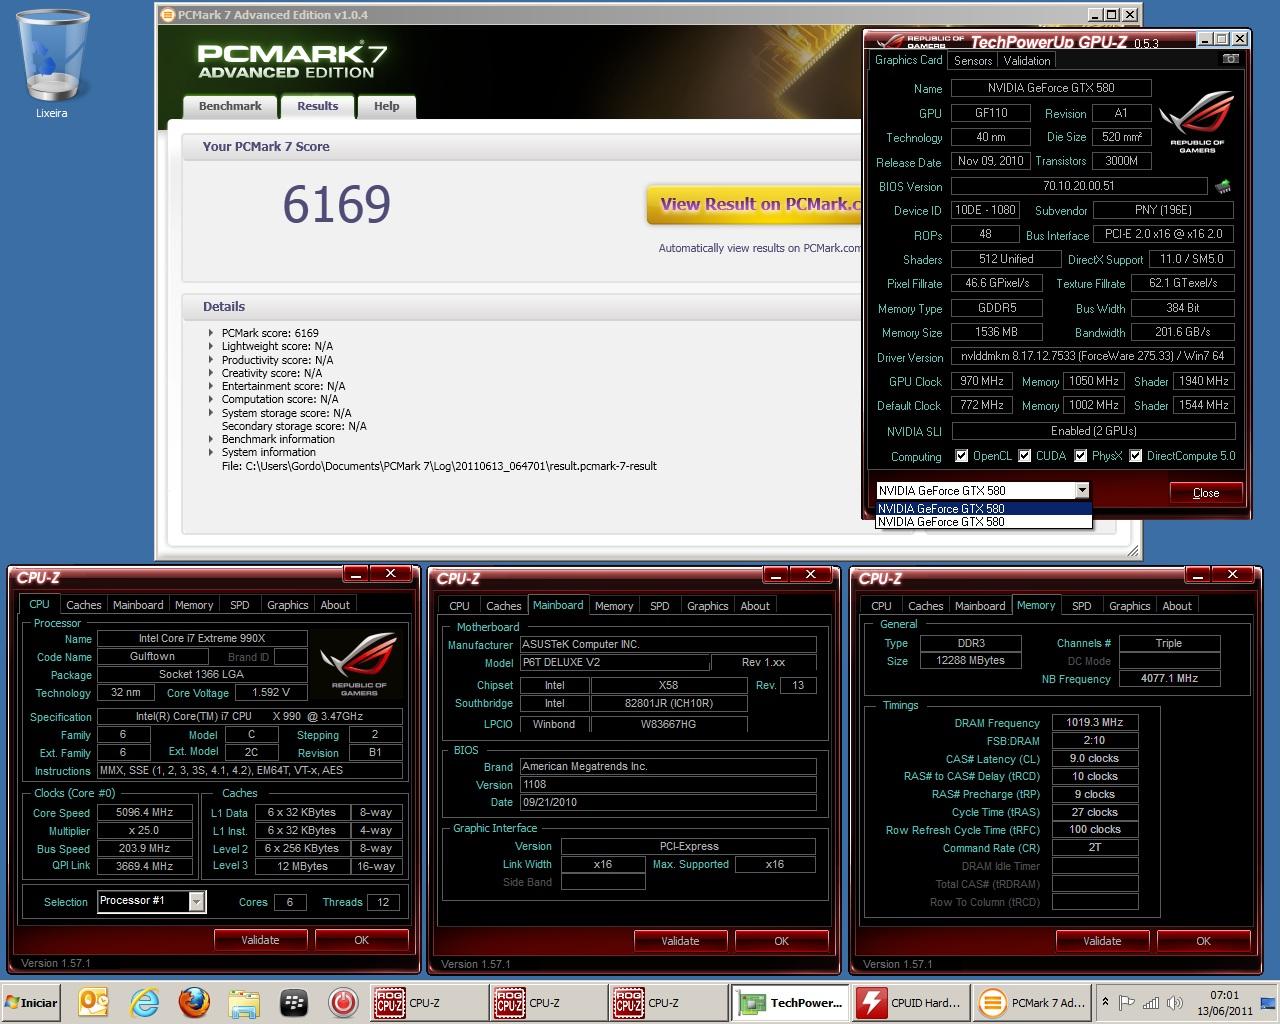
Task: Click the Core Speed value 5096.4 MHz
Action: coord(145,813)
